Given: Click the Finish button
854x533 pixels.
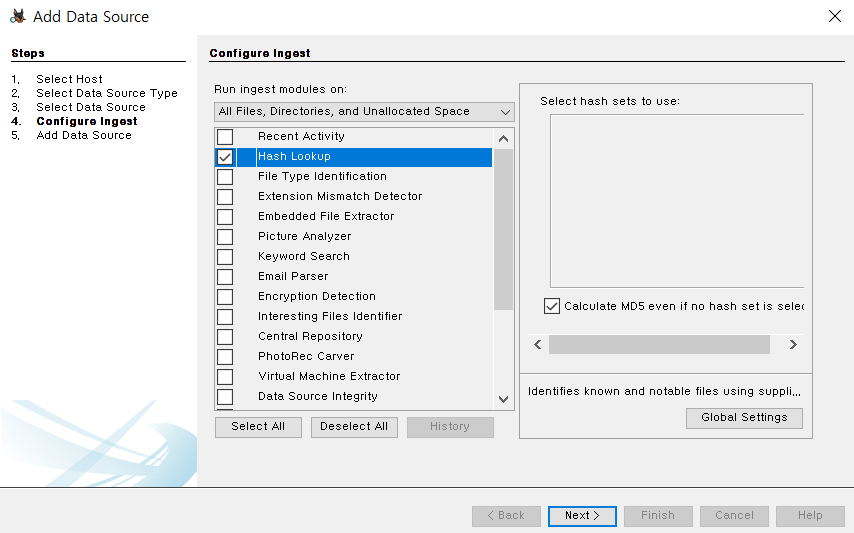Looking at the screenshot, I should coord(658,516).
